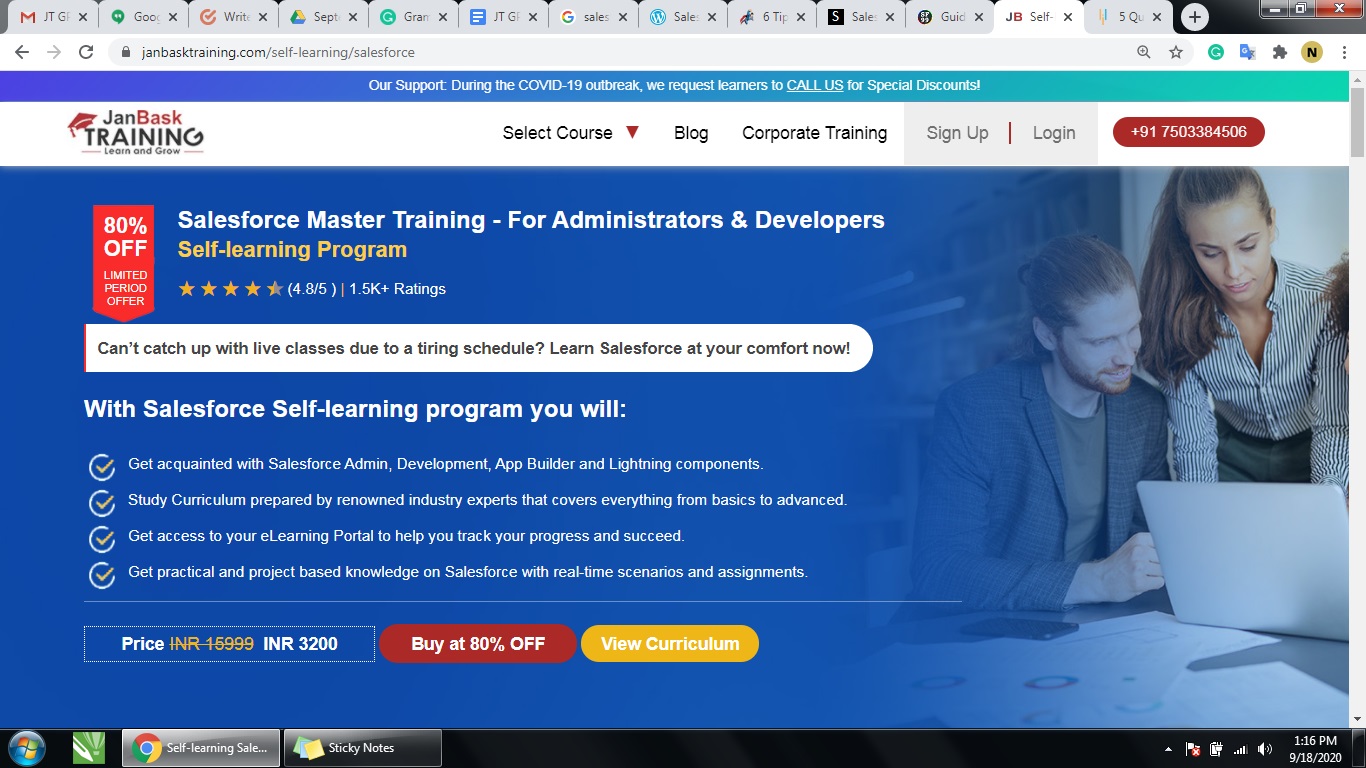Click the 'Self-learning Program' subtitle
Screen dimensions: 1366x768
pyautogui.click(x=292, y=250)
